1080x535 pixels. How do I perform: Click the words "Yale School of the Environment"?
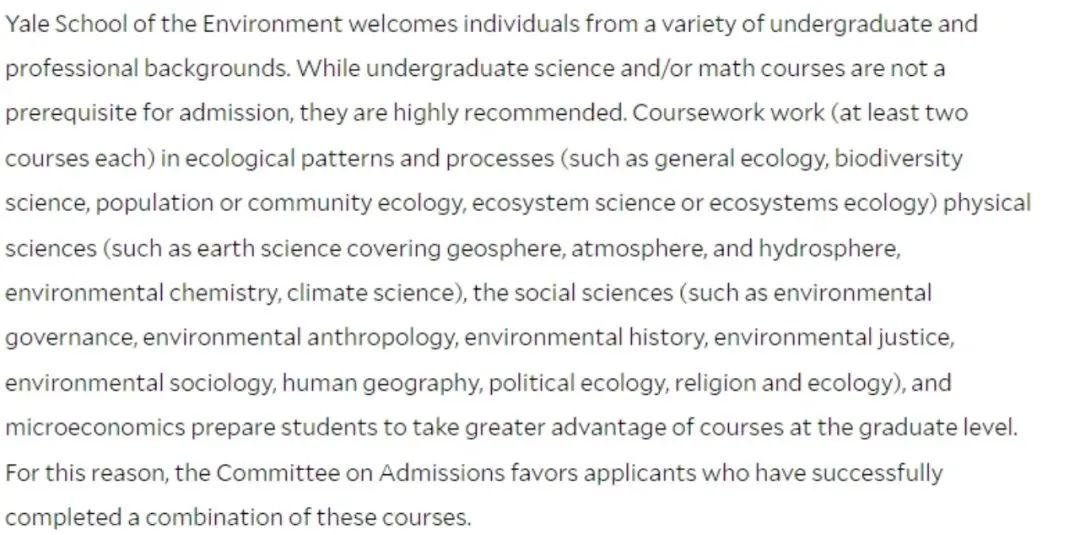point(174,24)
